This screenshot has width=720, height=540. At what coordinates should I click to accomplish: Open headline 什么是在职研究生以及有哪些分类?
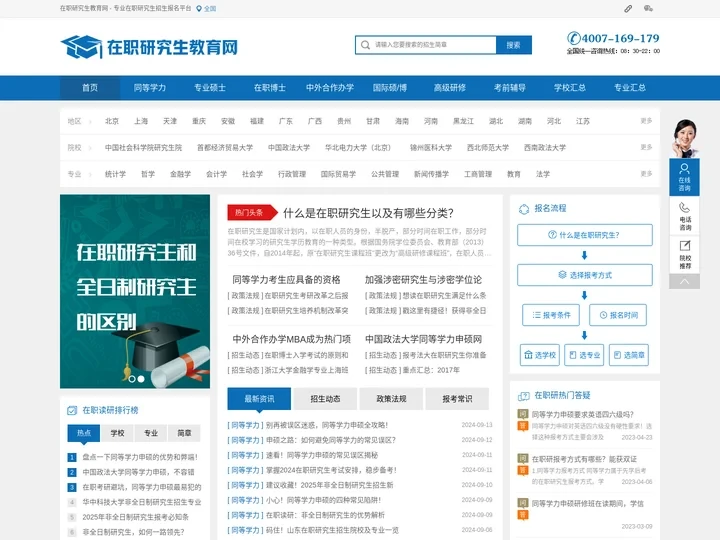[x=368, y=213]
